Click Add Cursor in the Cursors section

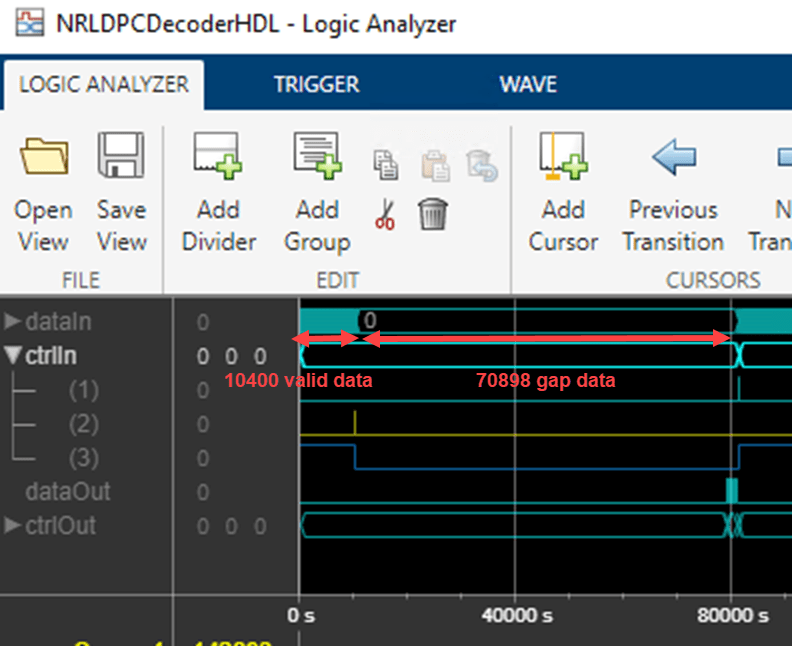[563, 194]
